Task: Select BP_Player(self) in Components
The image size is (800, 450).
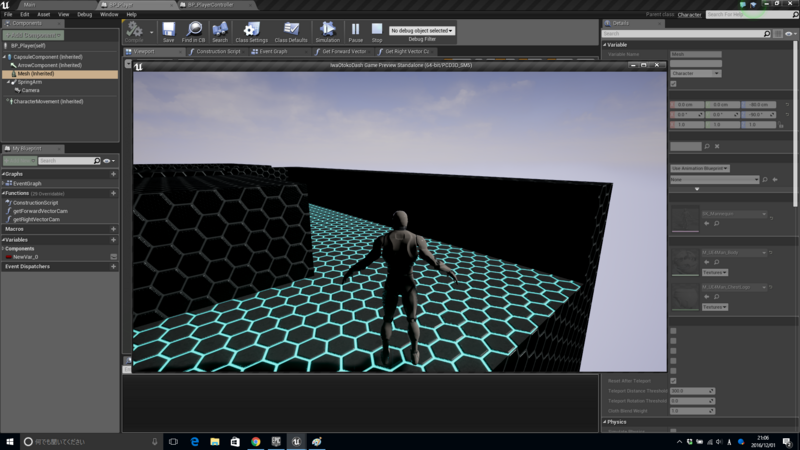Action: coord(28,45)
